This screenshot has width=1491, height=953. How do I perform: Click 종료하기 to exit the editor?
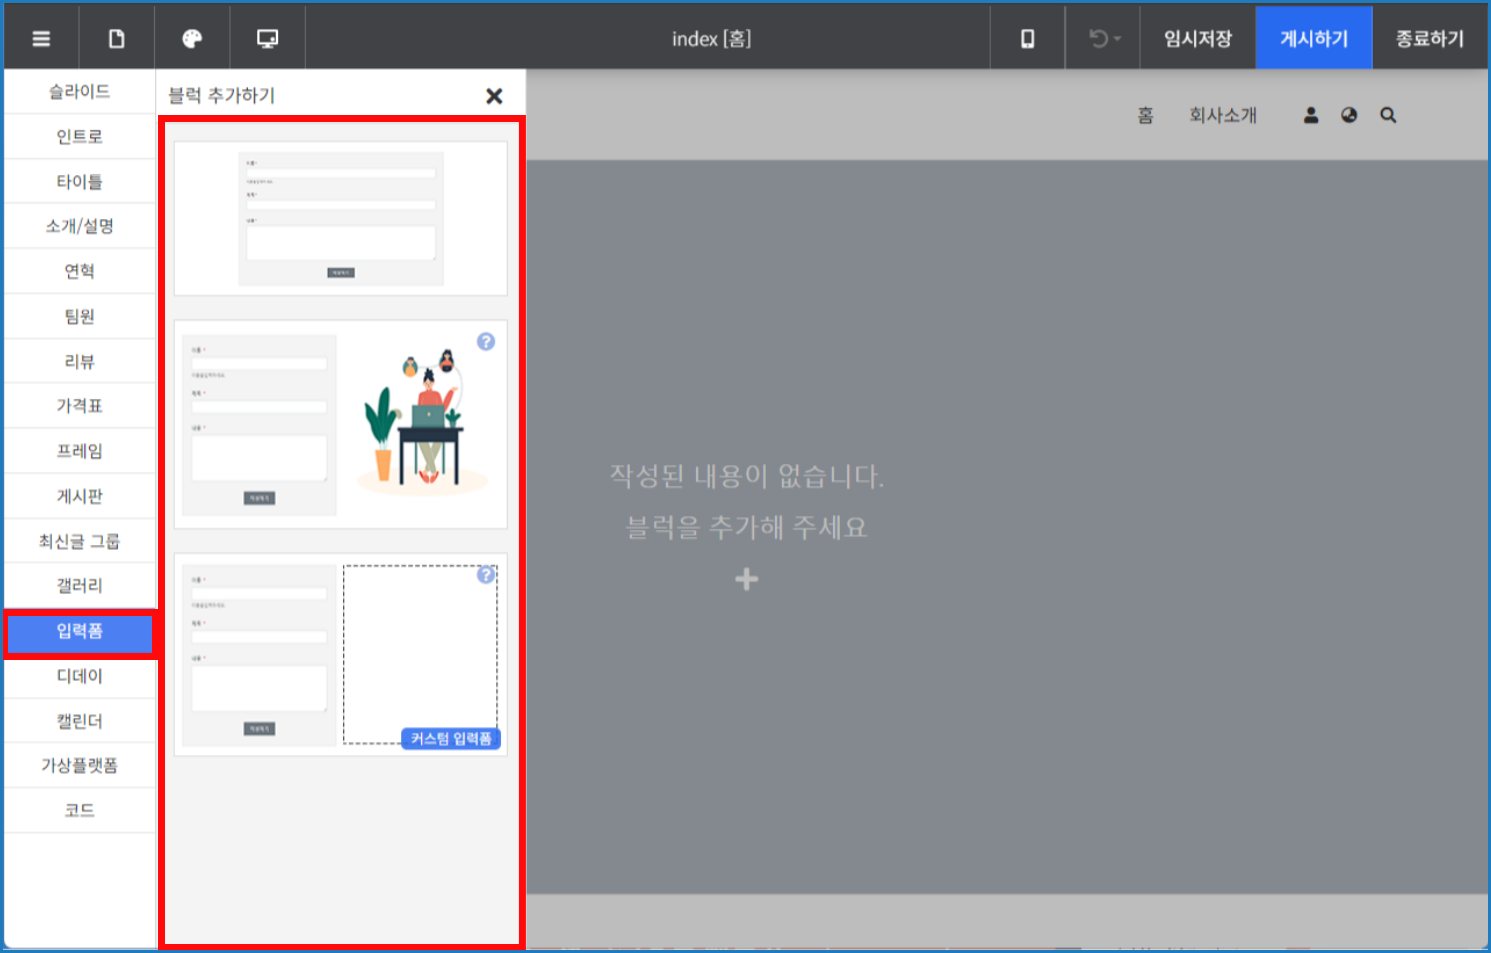tap(1428, 37)
